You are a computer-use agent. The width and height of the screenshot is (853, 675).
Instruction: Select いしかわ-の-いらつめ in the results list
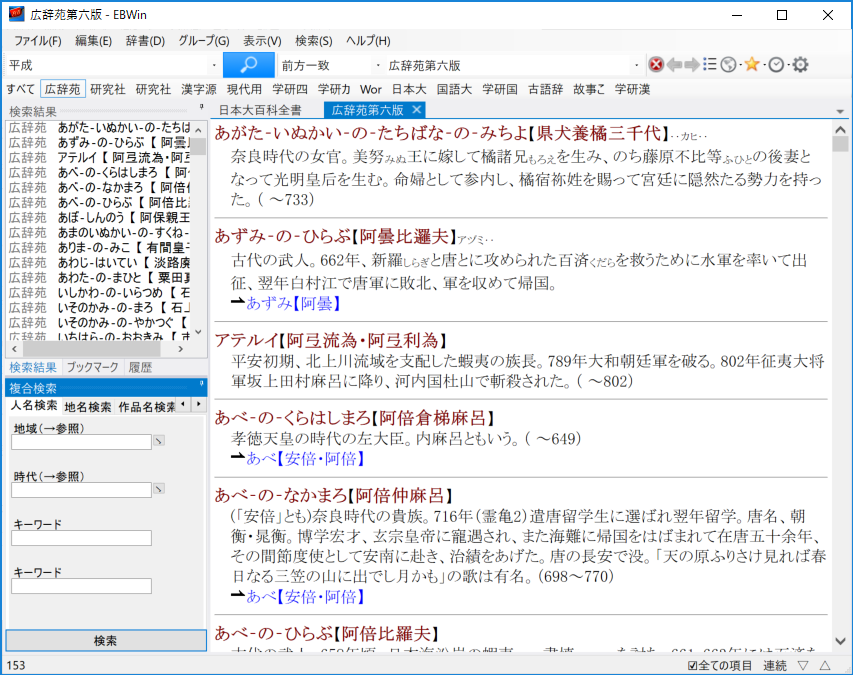click(99, 293)
